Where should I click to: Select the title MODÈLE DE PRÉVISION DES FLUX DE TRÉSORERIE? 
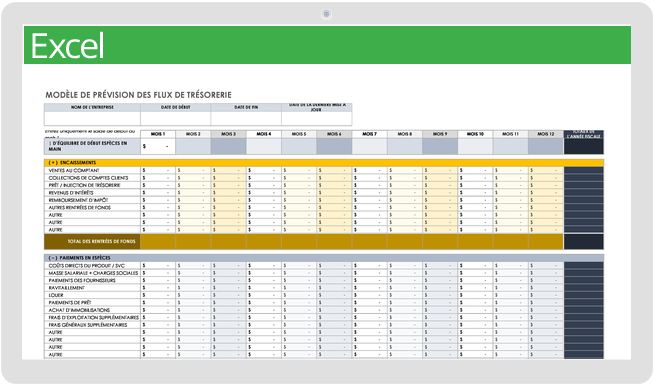coord(138,95)
